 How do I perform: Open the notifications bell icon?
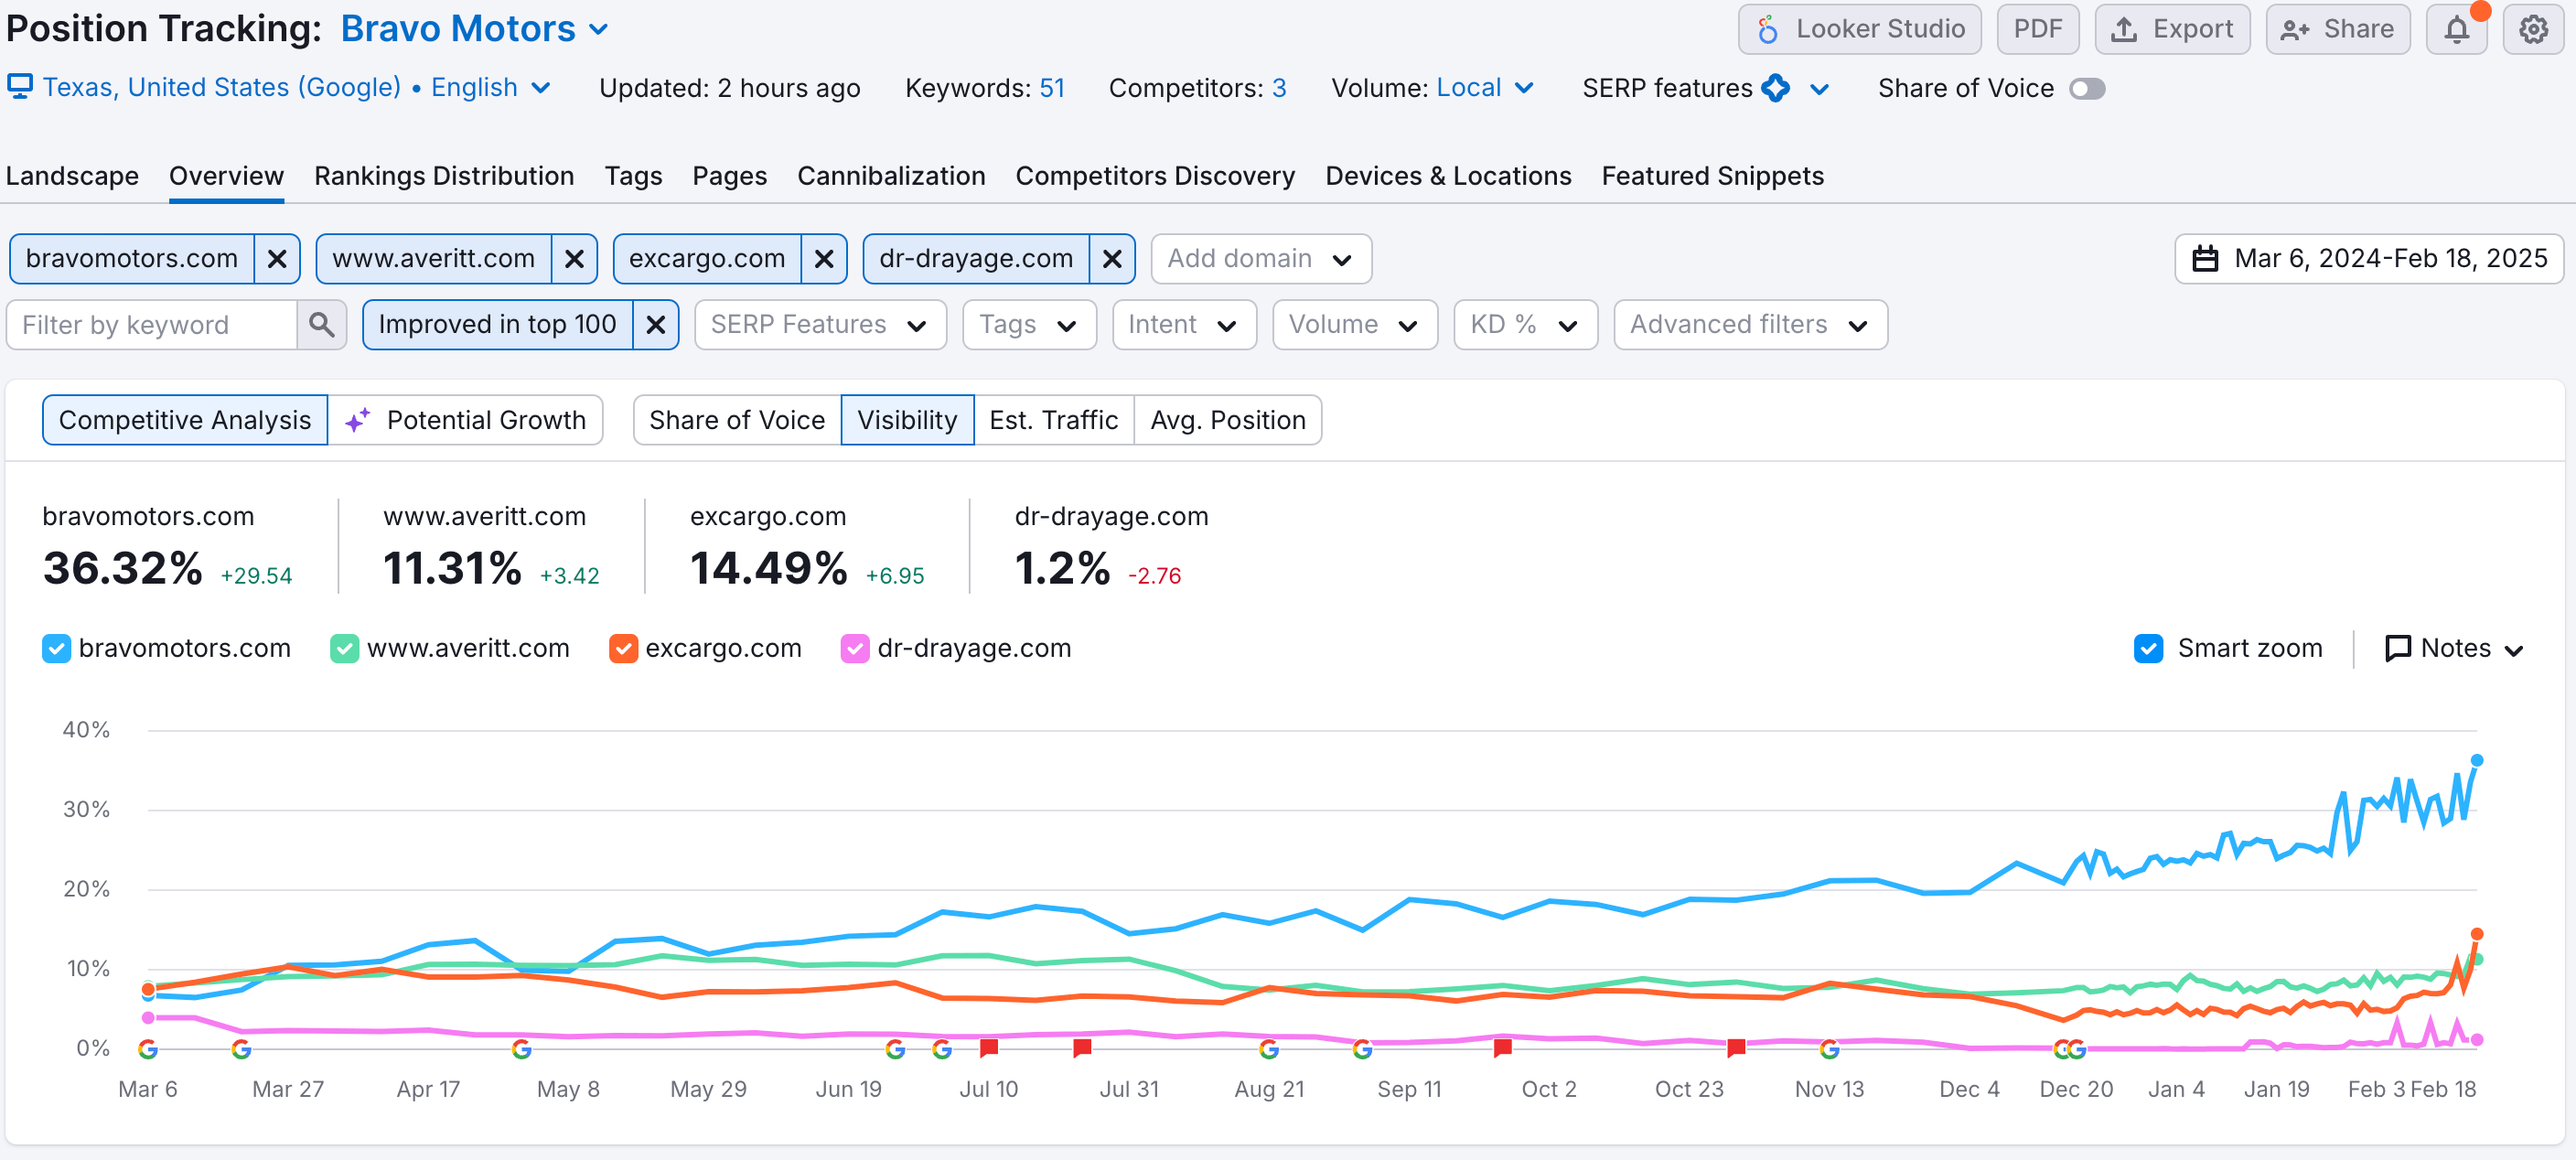[2456, 29]
